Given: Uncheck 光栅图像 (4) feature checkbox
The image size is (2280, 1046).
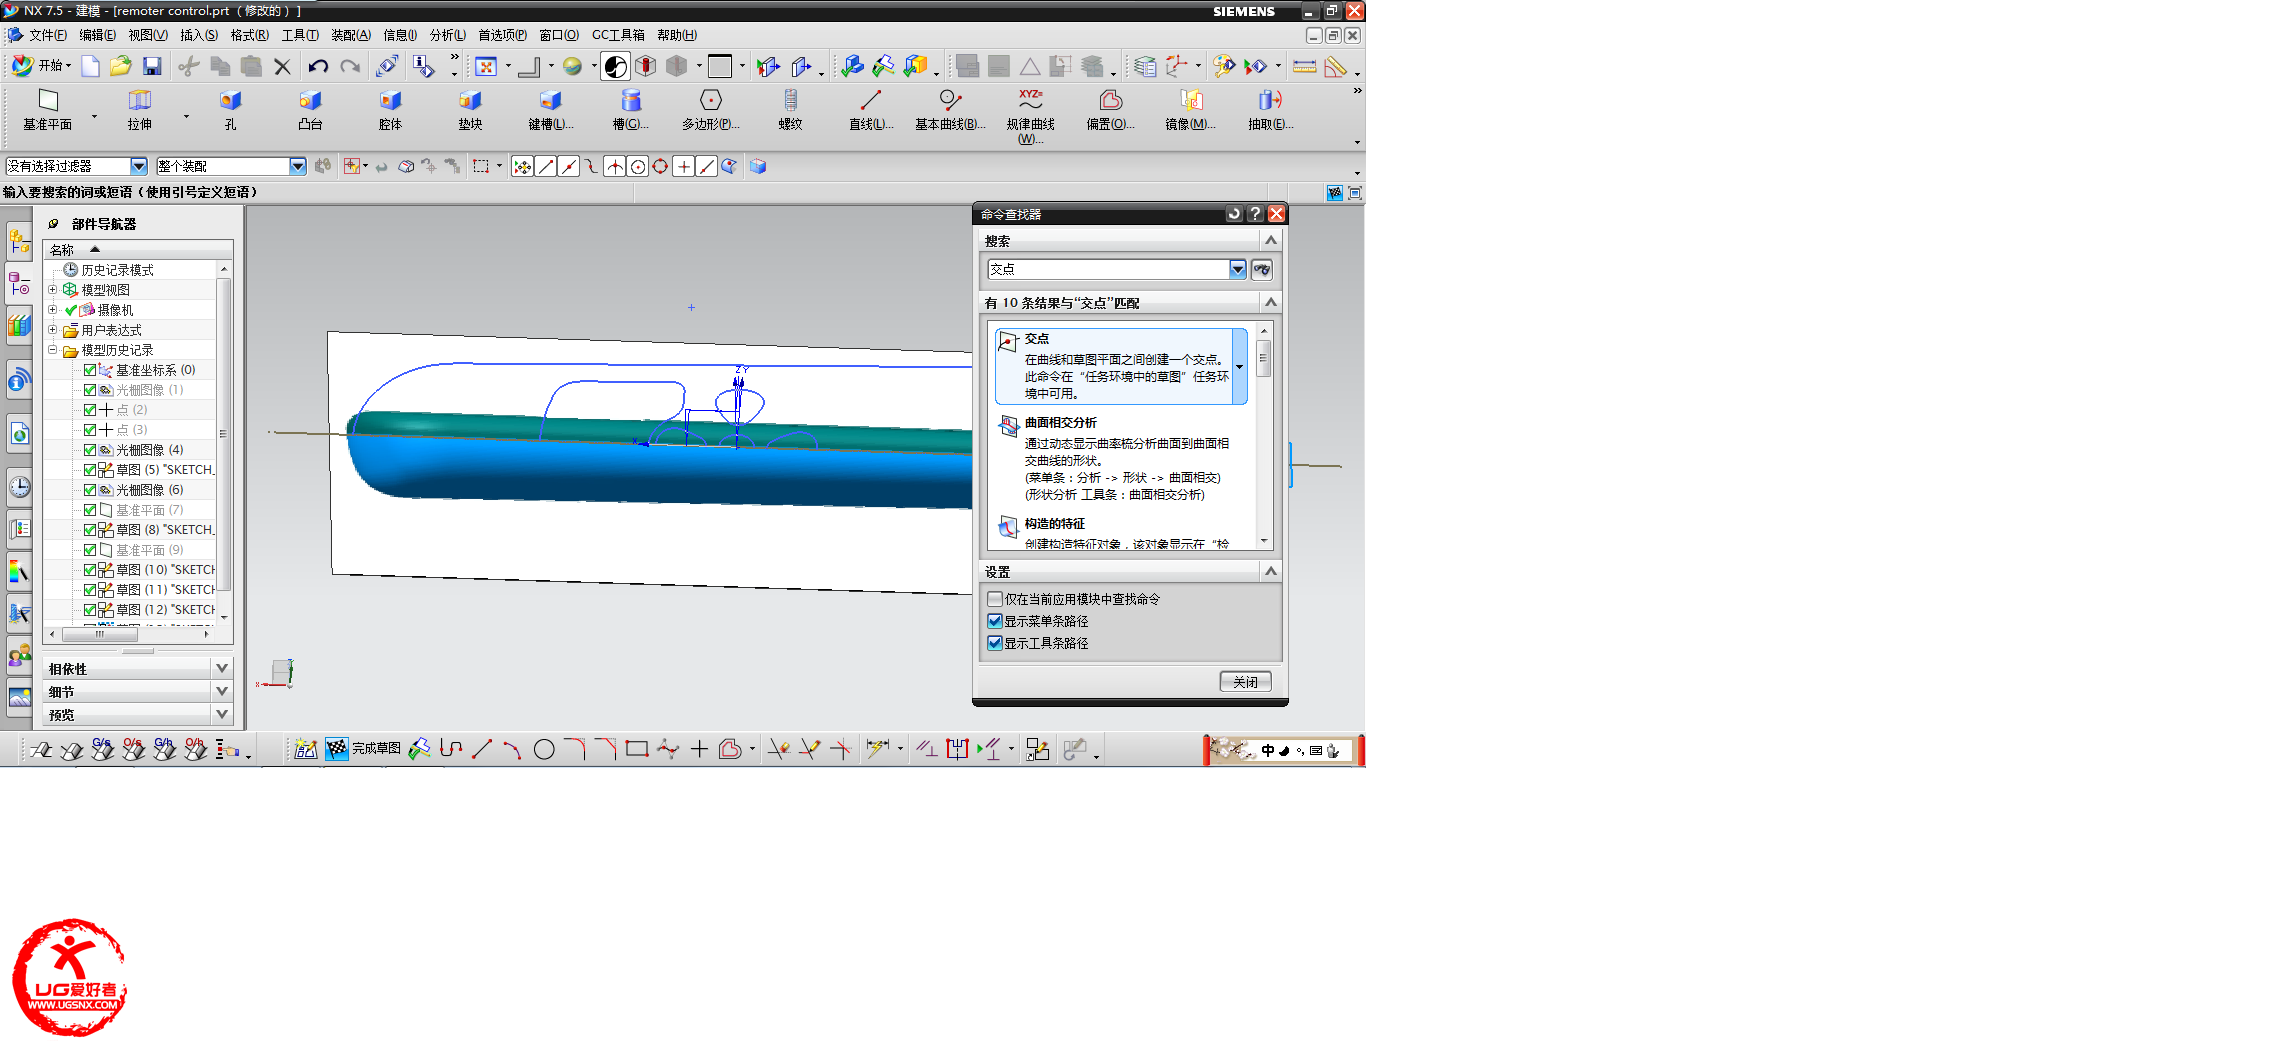Looking at the screenshot, I should tap(90, 450).
